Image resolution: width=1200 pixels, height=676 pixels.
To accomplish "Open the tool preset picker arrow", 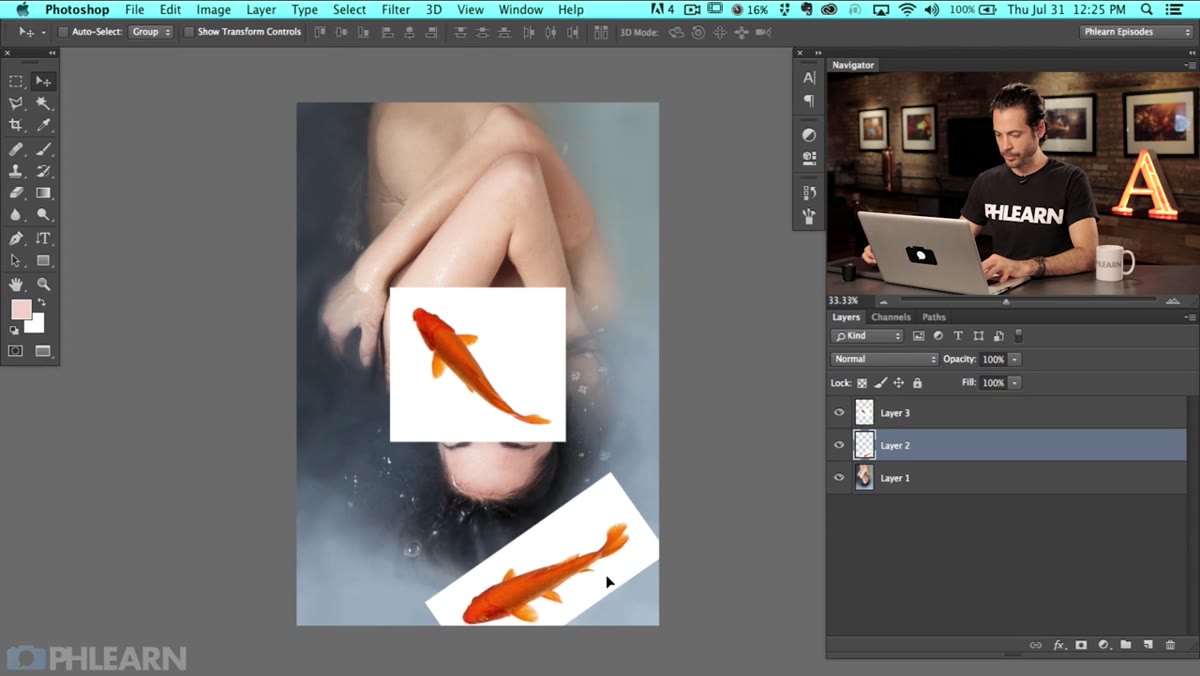I will 42,32.
